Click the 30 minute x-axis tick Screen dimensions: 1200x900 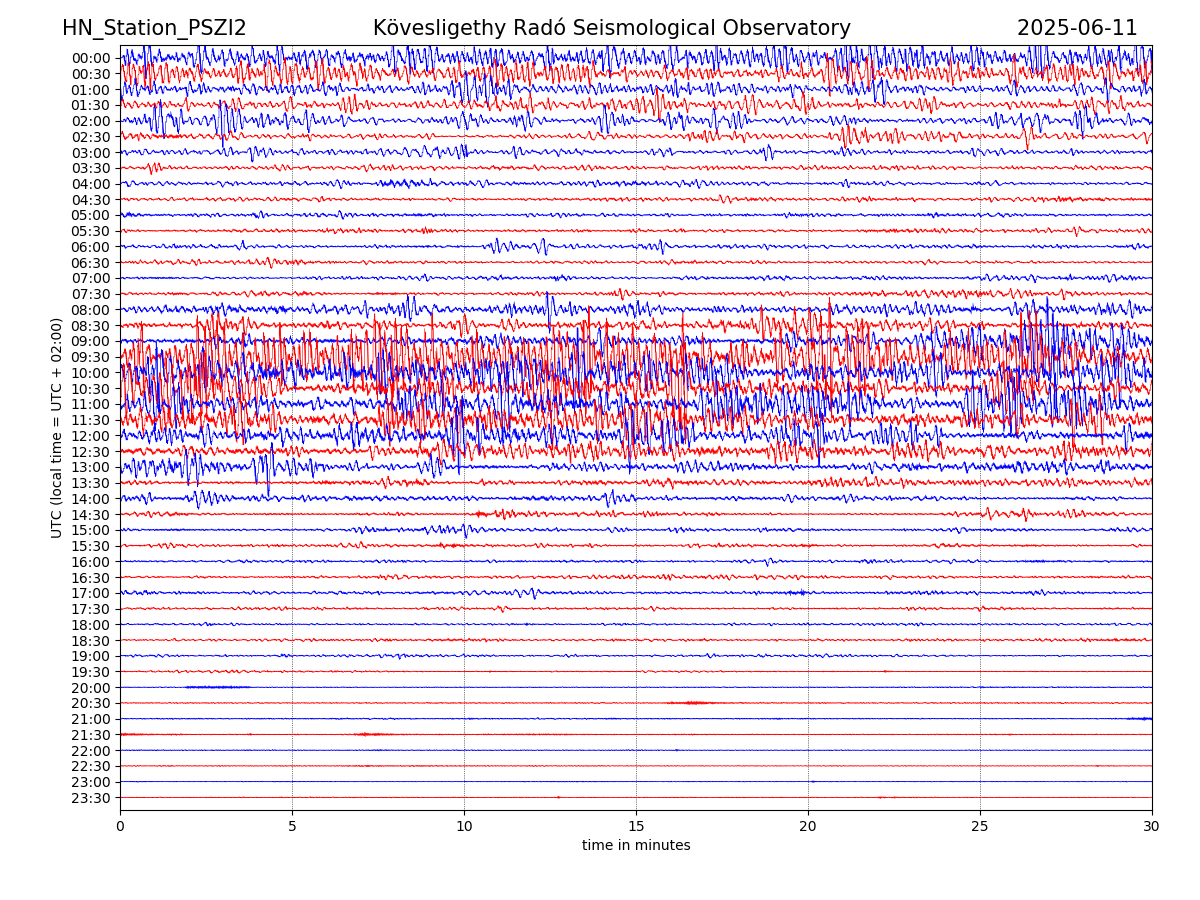1152,826
